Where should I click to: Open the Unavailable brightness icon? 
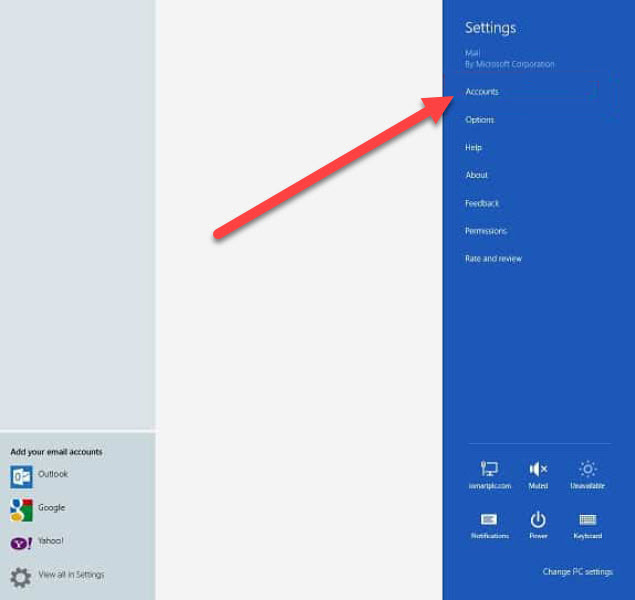pyautogui.click(x=587, y=469)
